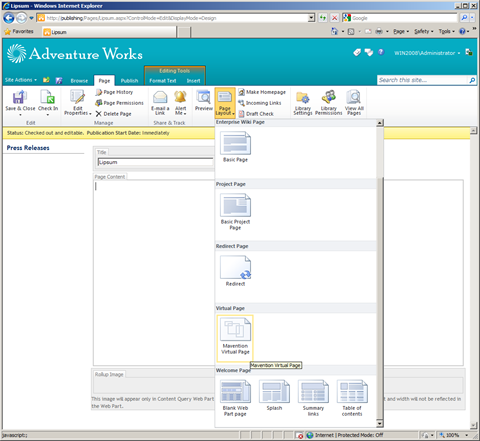480x441 pixels.
Task: Open Page History
Action: click(114, 92)
